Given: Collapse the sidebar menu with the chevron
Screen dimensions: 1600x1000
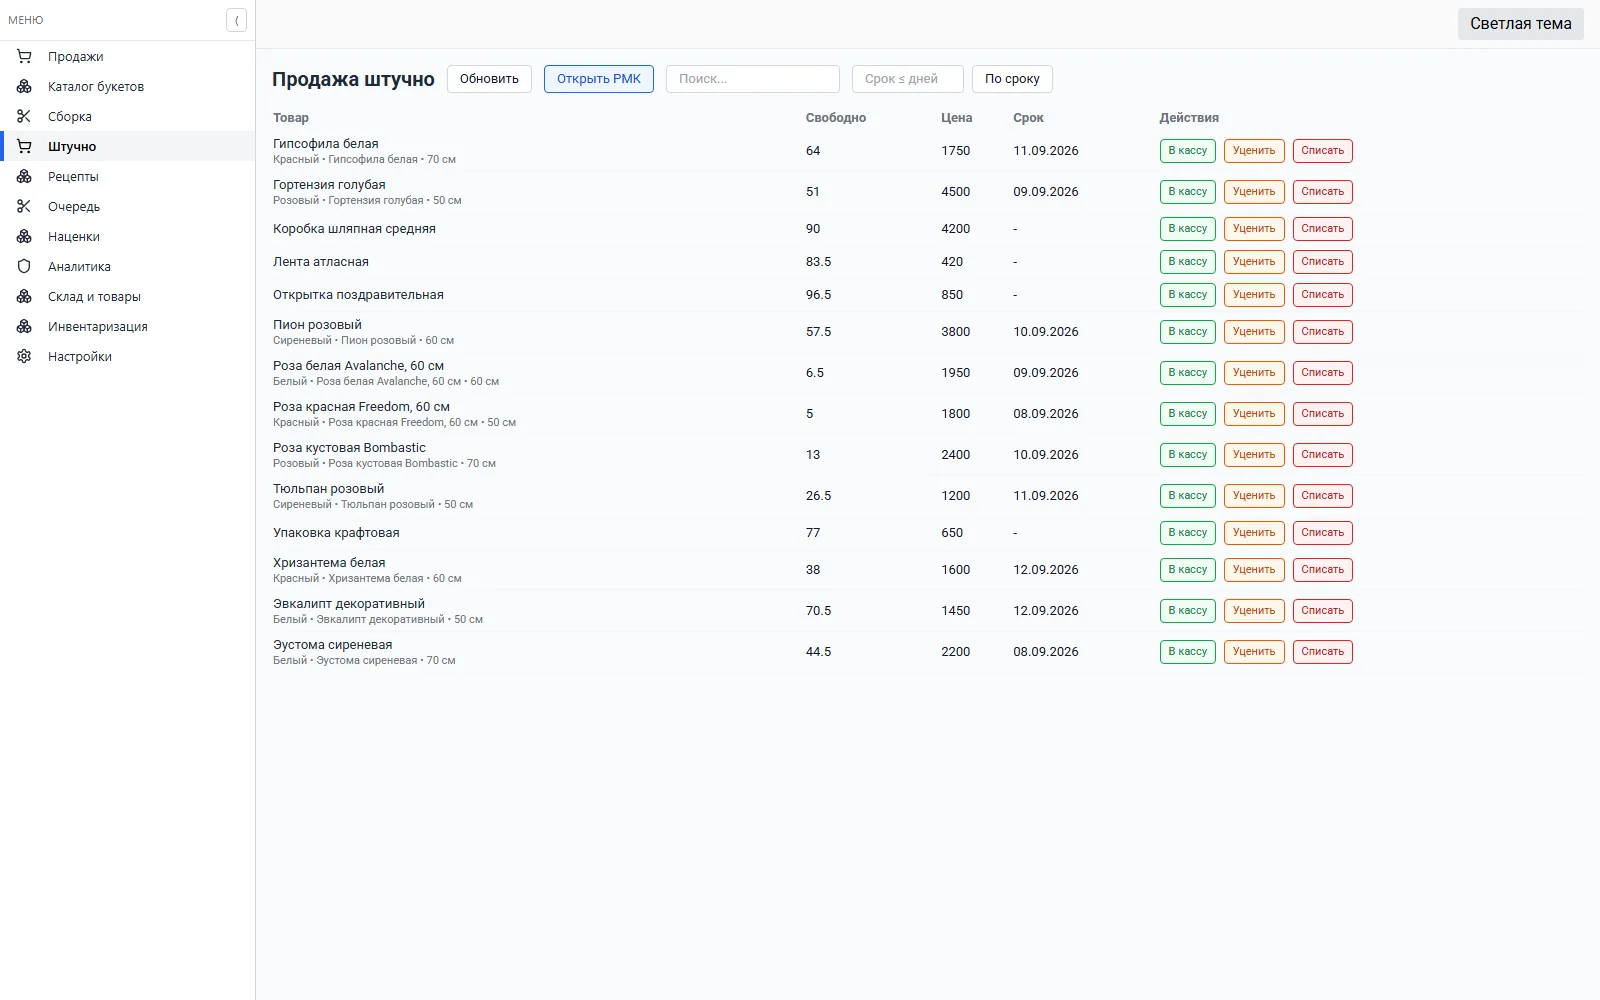Looking at the screenshot, I should pyautogui.click(x=236, y=20).
